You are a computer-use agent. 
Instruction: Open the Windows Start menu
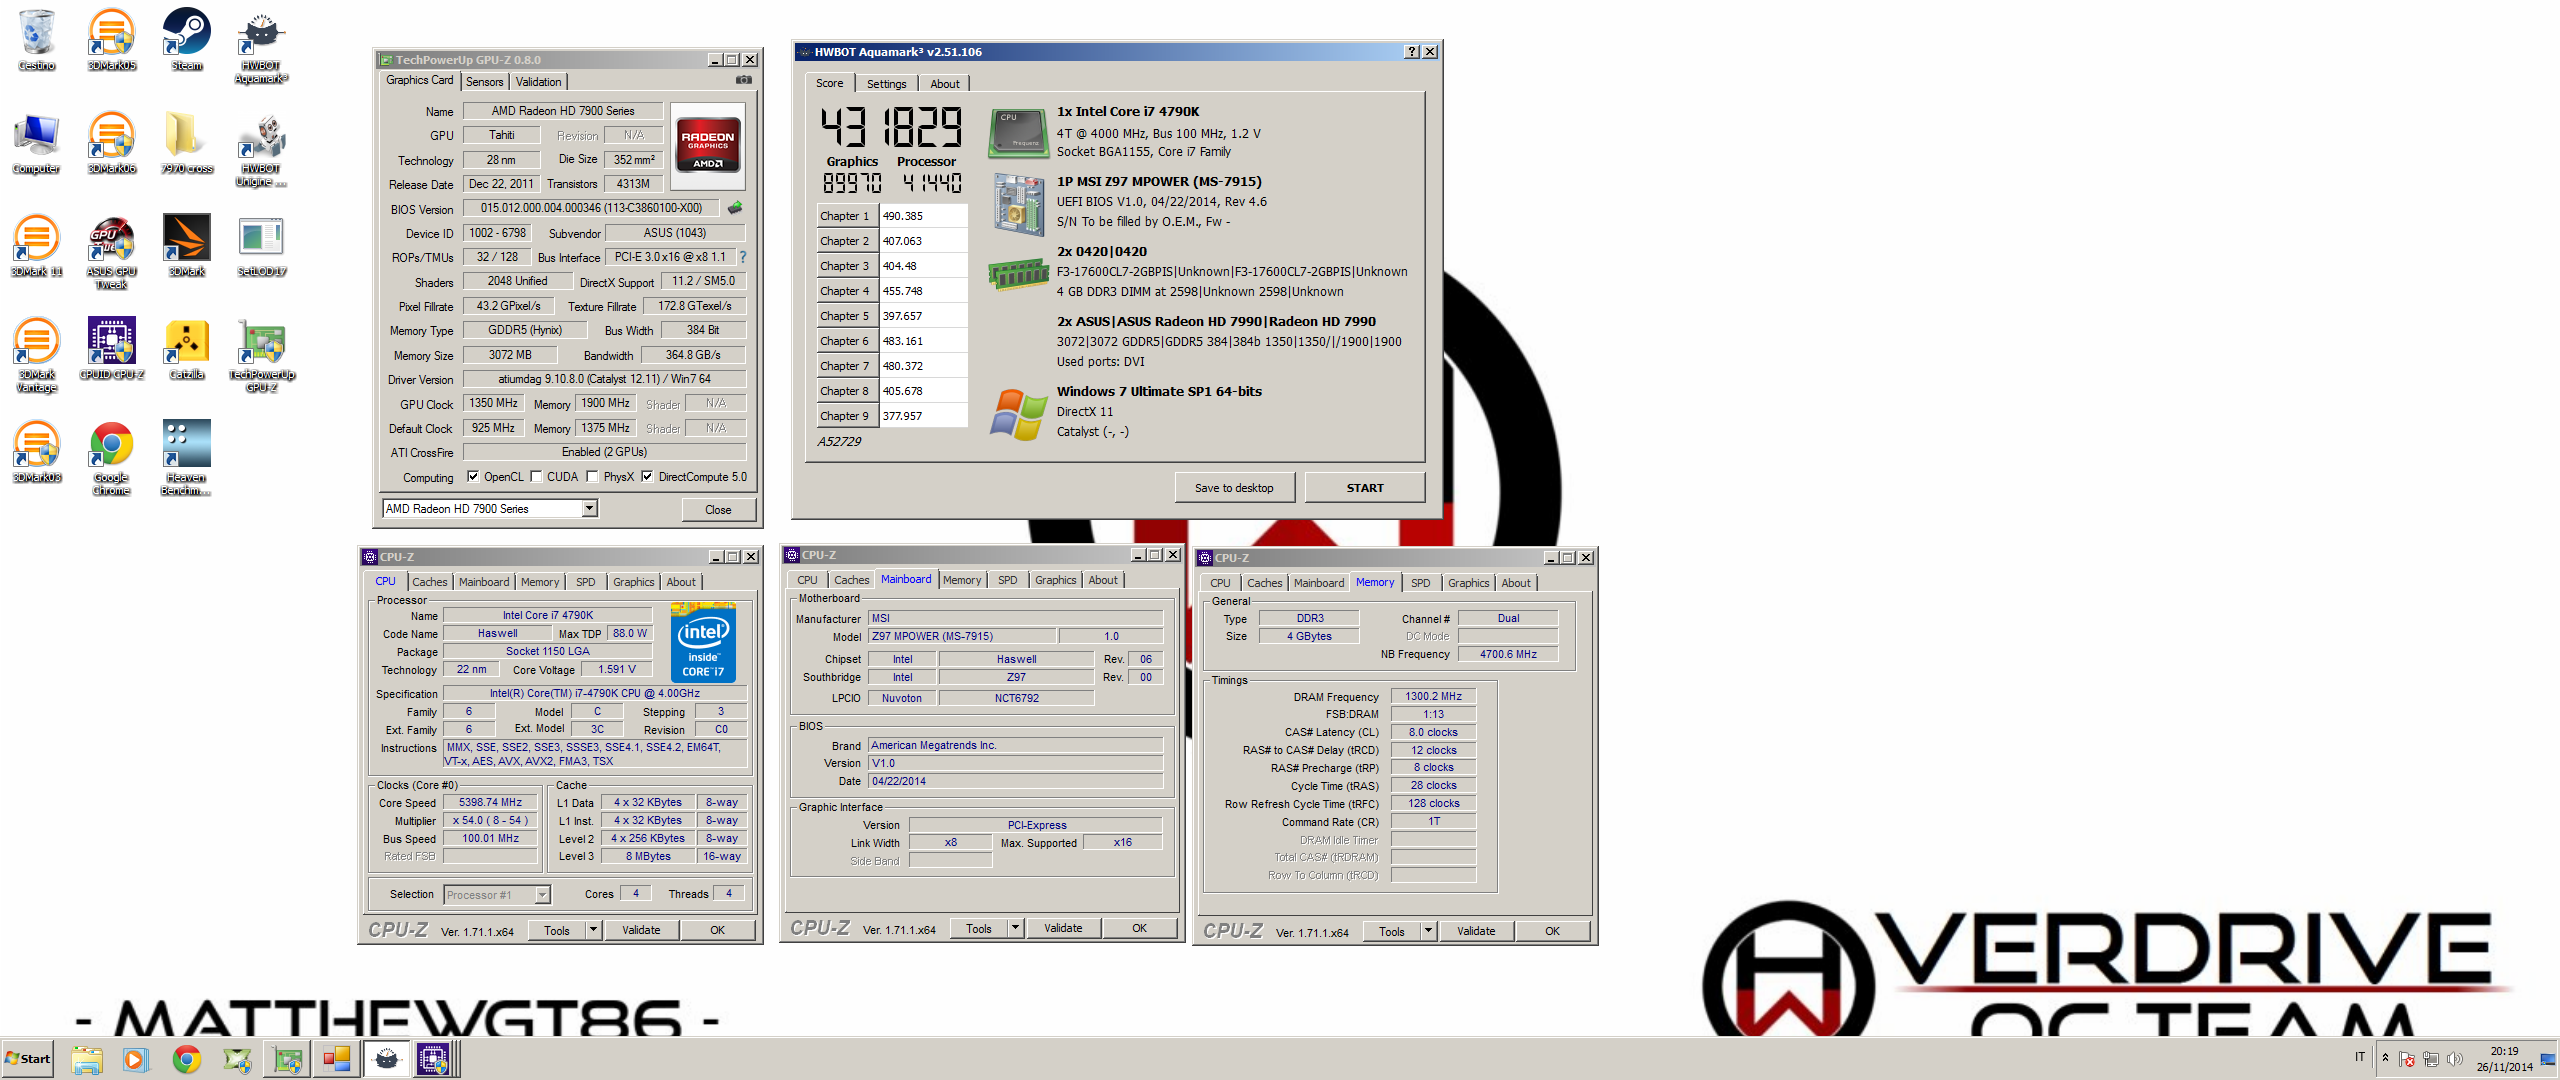pyautogui.click(x=28, y=1059)
